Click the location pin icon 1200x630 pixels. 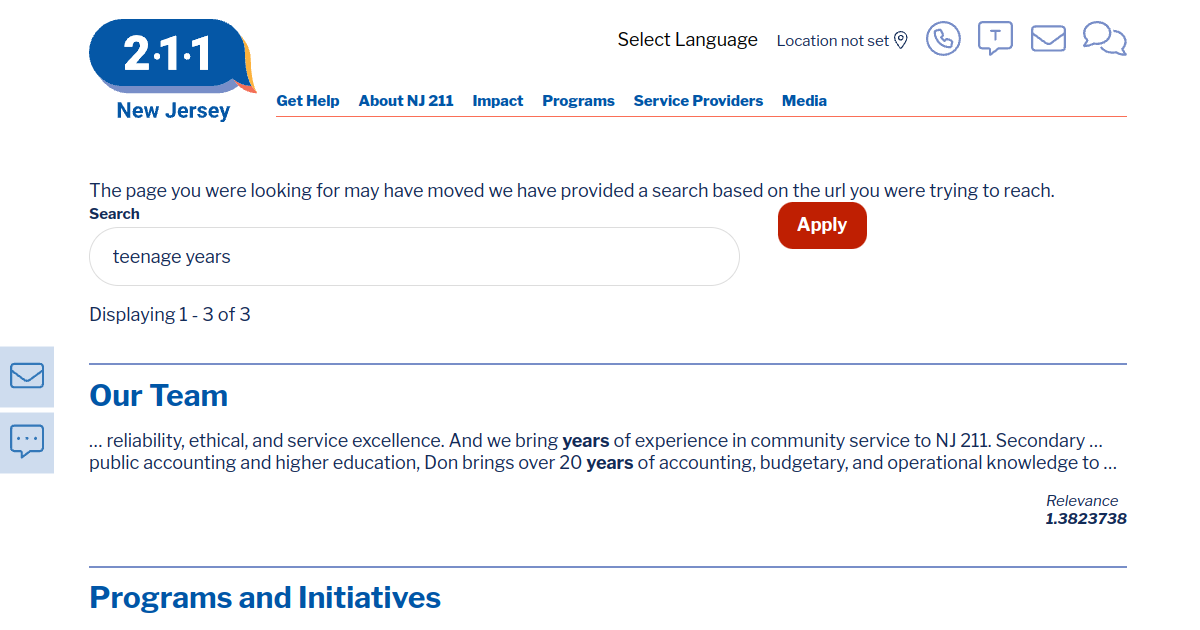pos(901,40)
